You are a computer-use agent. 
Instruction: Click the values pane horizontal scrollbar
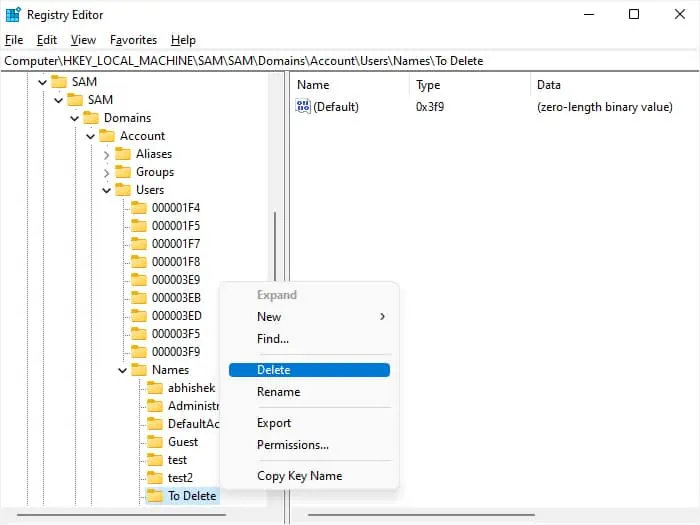[421, 515]
